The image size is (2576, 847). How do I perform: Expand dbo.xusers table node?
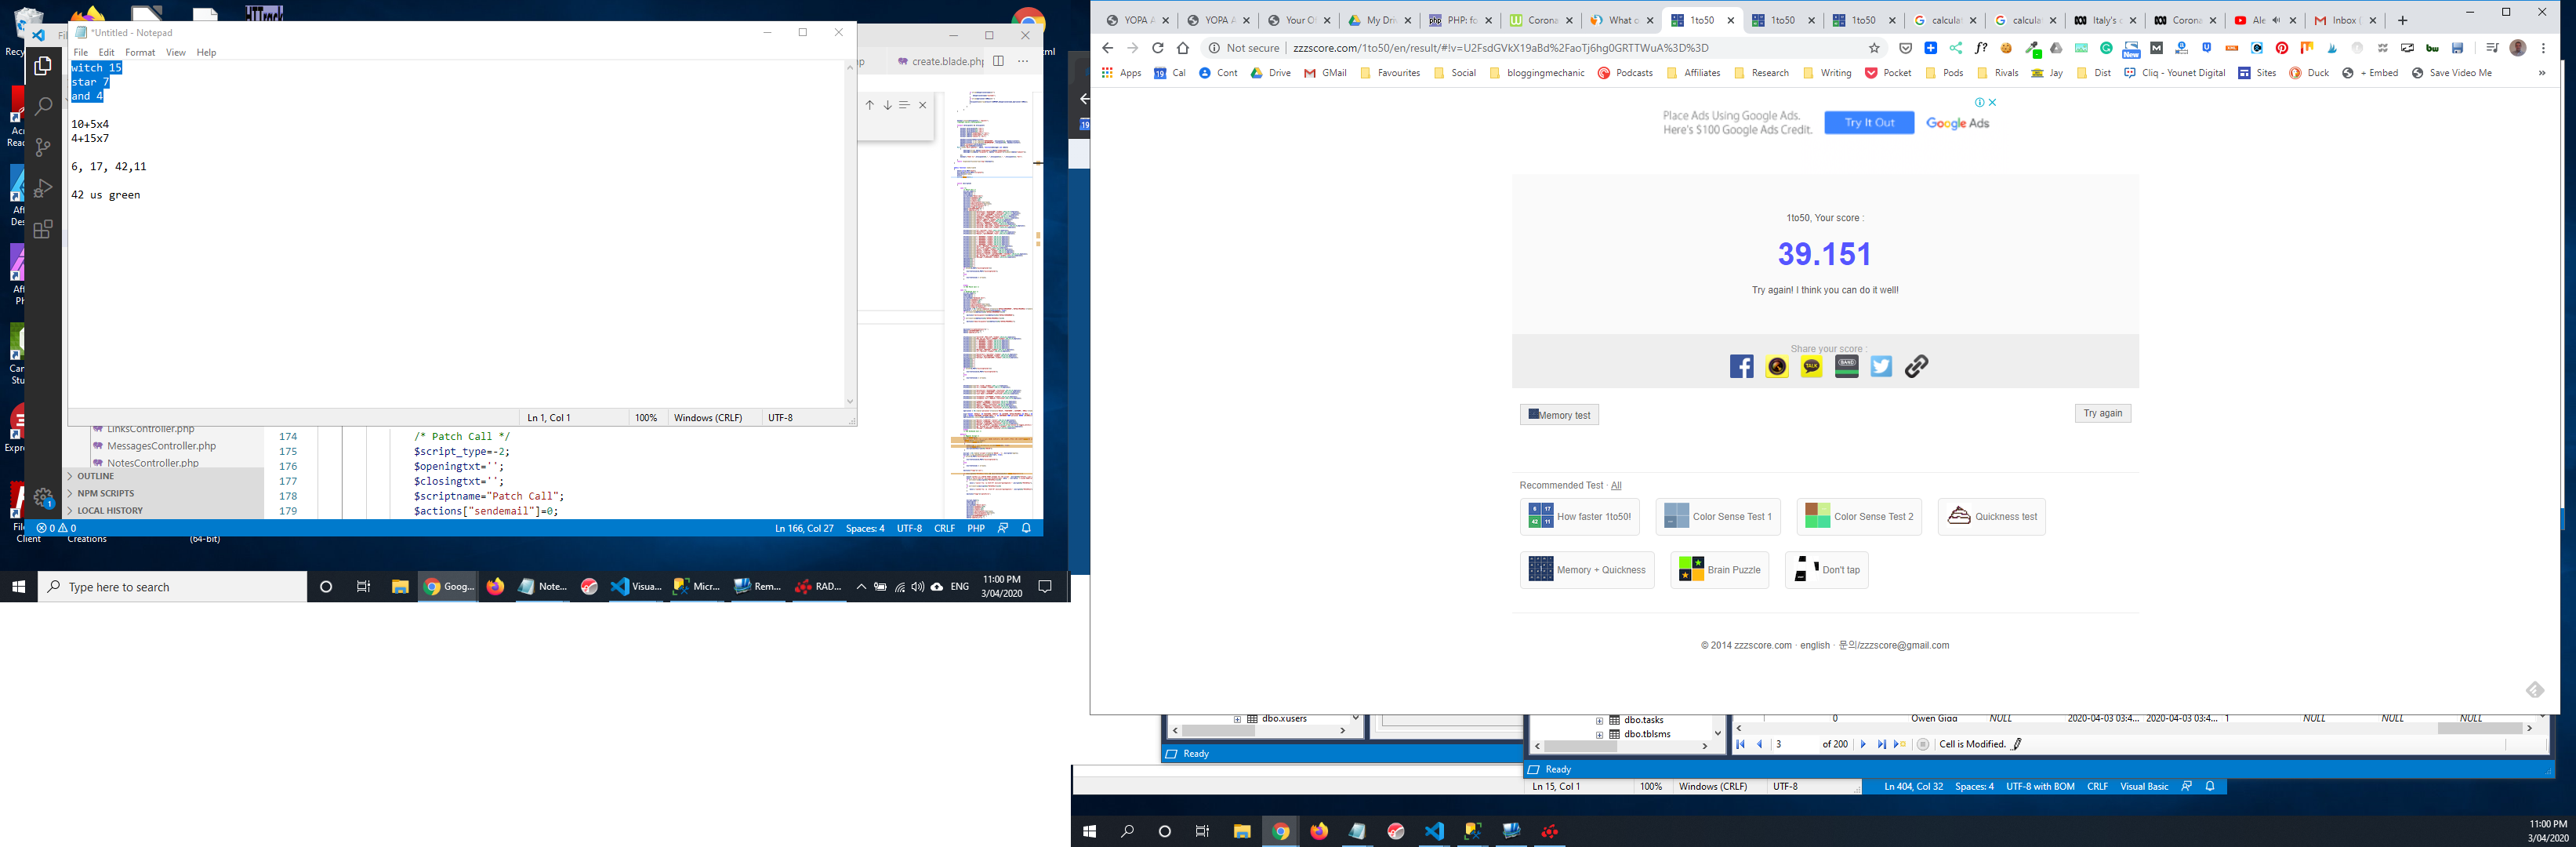click(1237, 719)
